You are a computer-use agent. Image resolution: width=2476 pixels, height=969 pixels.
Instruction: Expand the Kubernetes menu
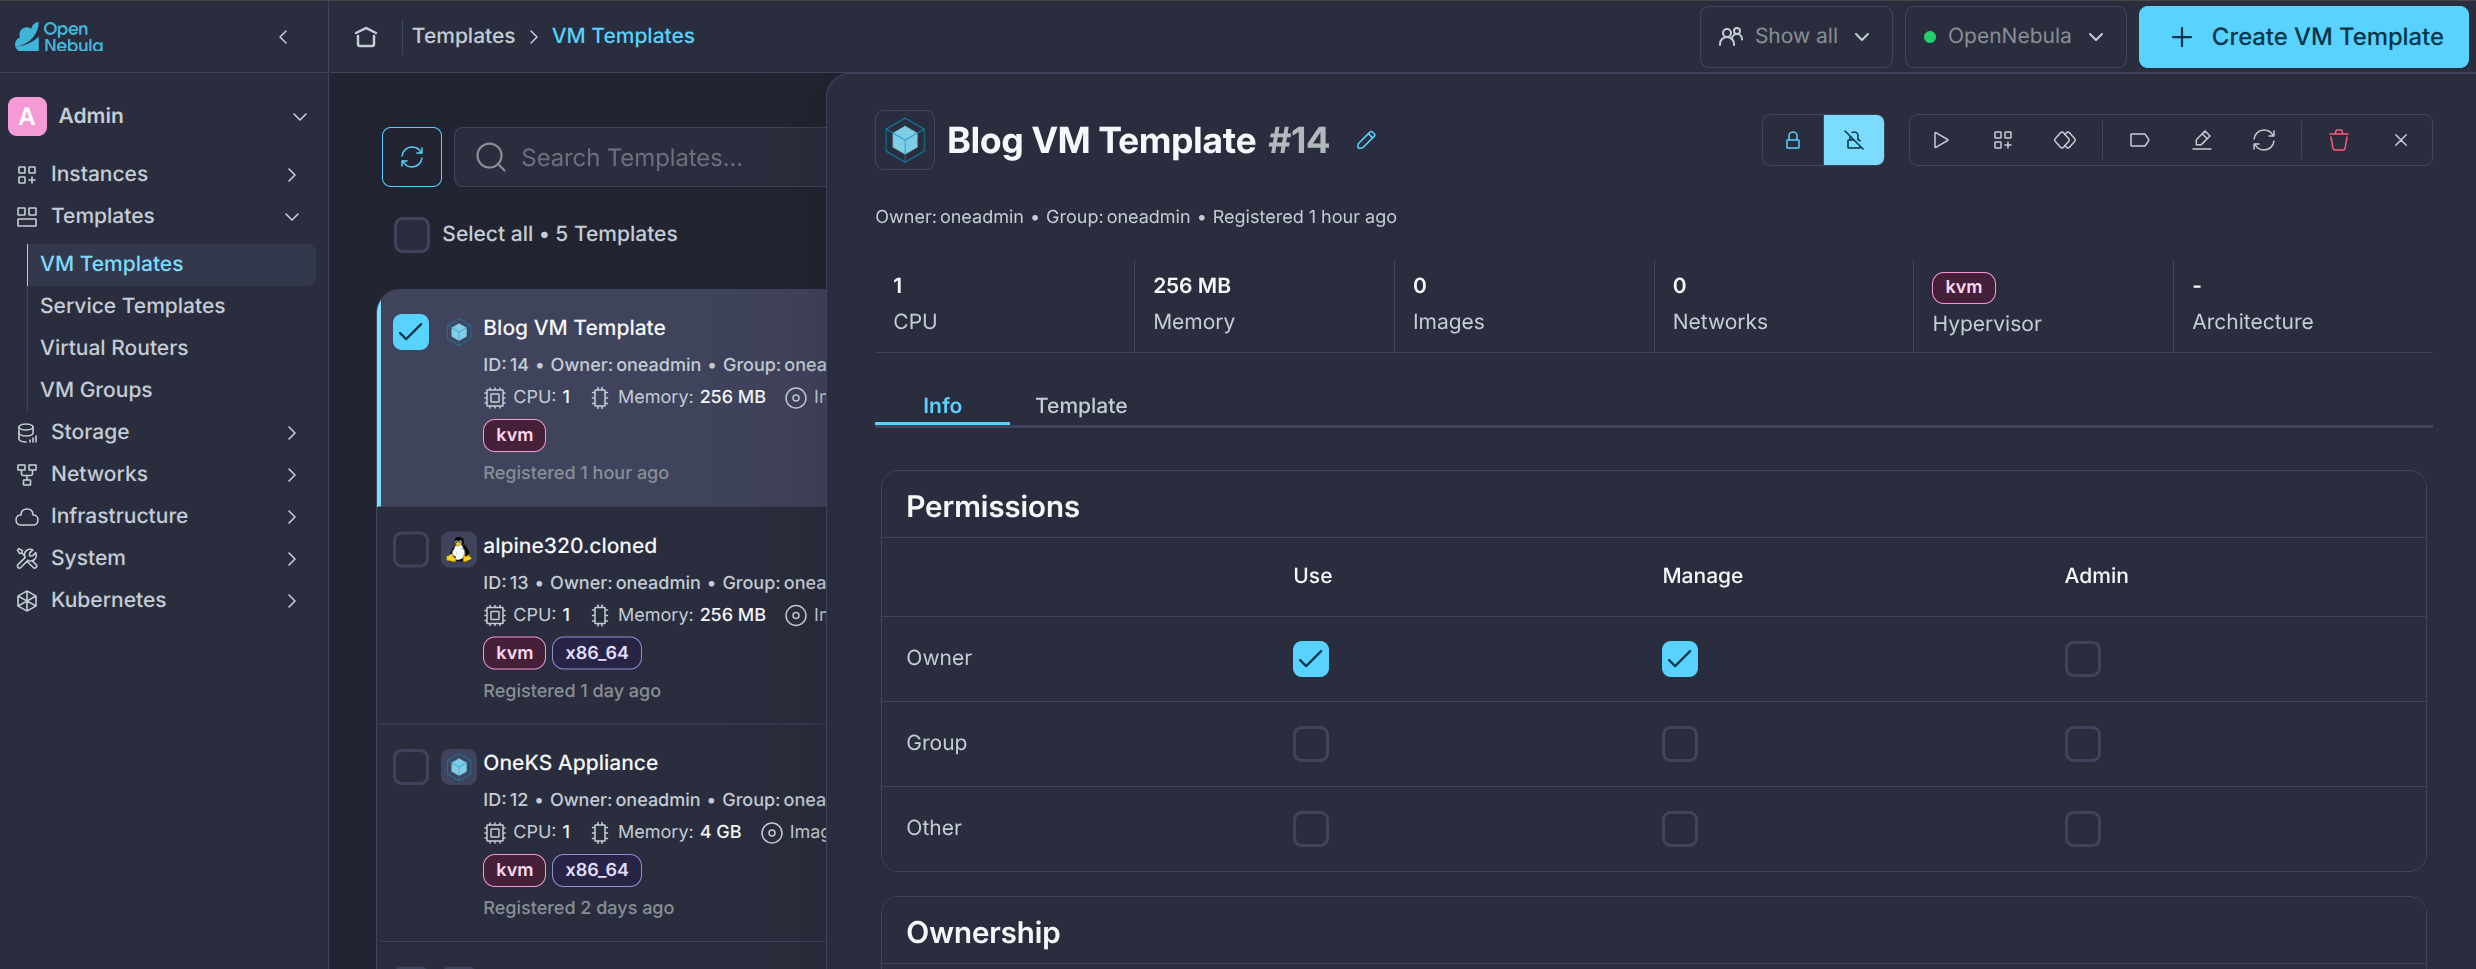click(159, 600)
